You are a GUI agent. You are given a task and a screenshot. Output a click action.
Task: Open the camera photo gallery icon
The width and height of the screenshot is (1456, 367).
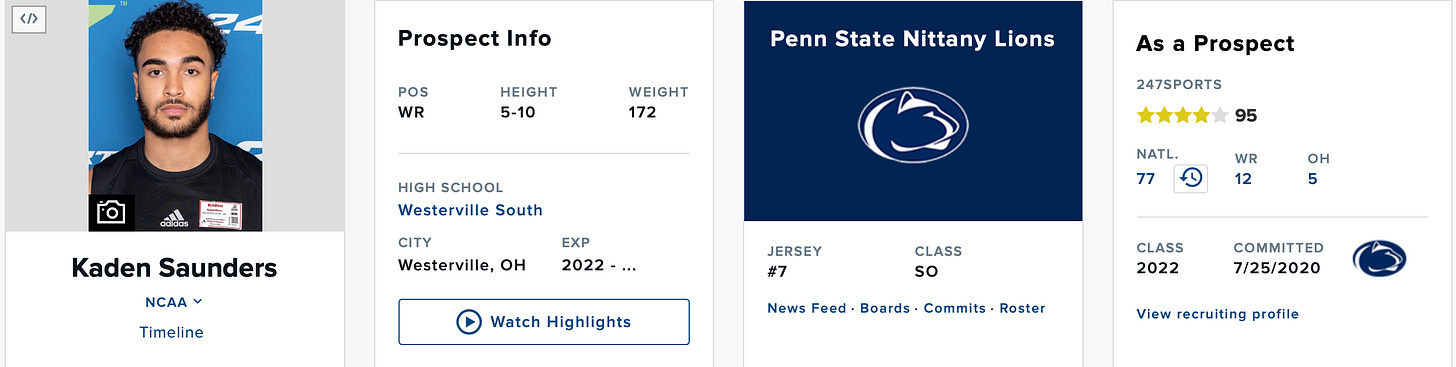tap(111, 212)
